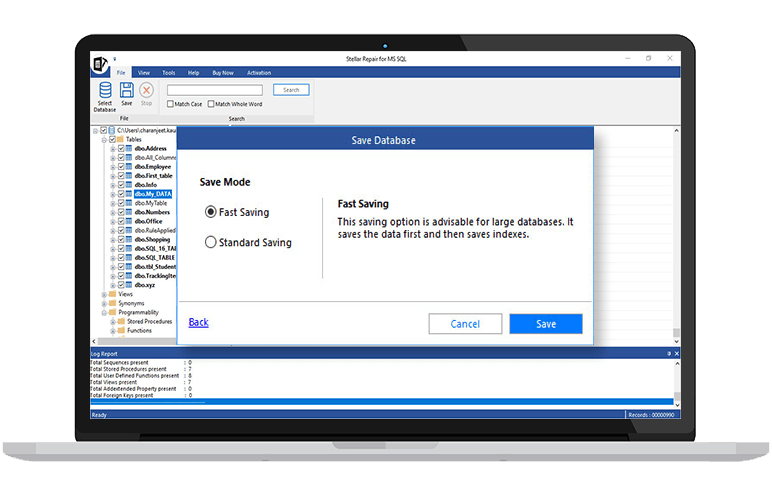The image size is (772, 488).
Task: Open the View ribbon tab
Action: point(144,72)
